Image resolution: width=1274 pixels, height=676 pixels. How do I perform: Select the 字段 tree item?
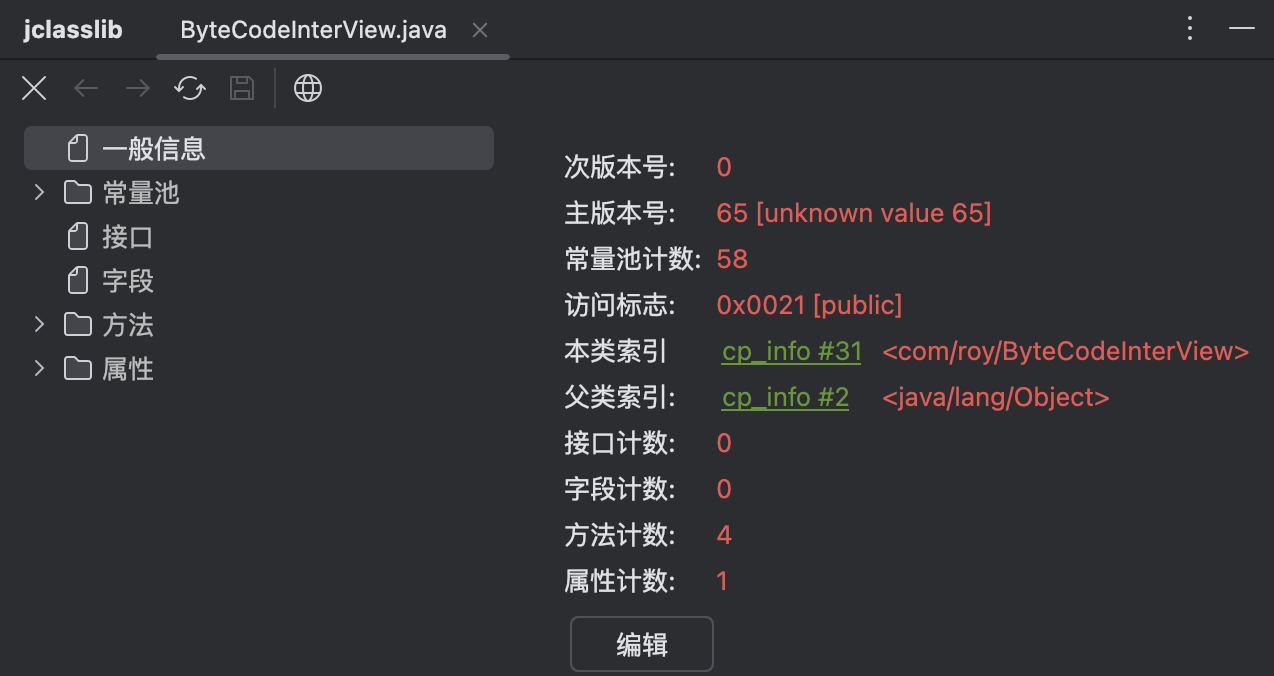tap(127, 281)
